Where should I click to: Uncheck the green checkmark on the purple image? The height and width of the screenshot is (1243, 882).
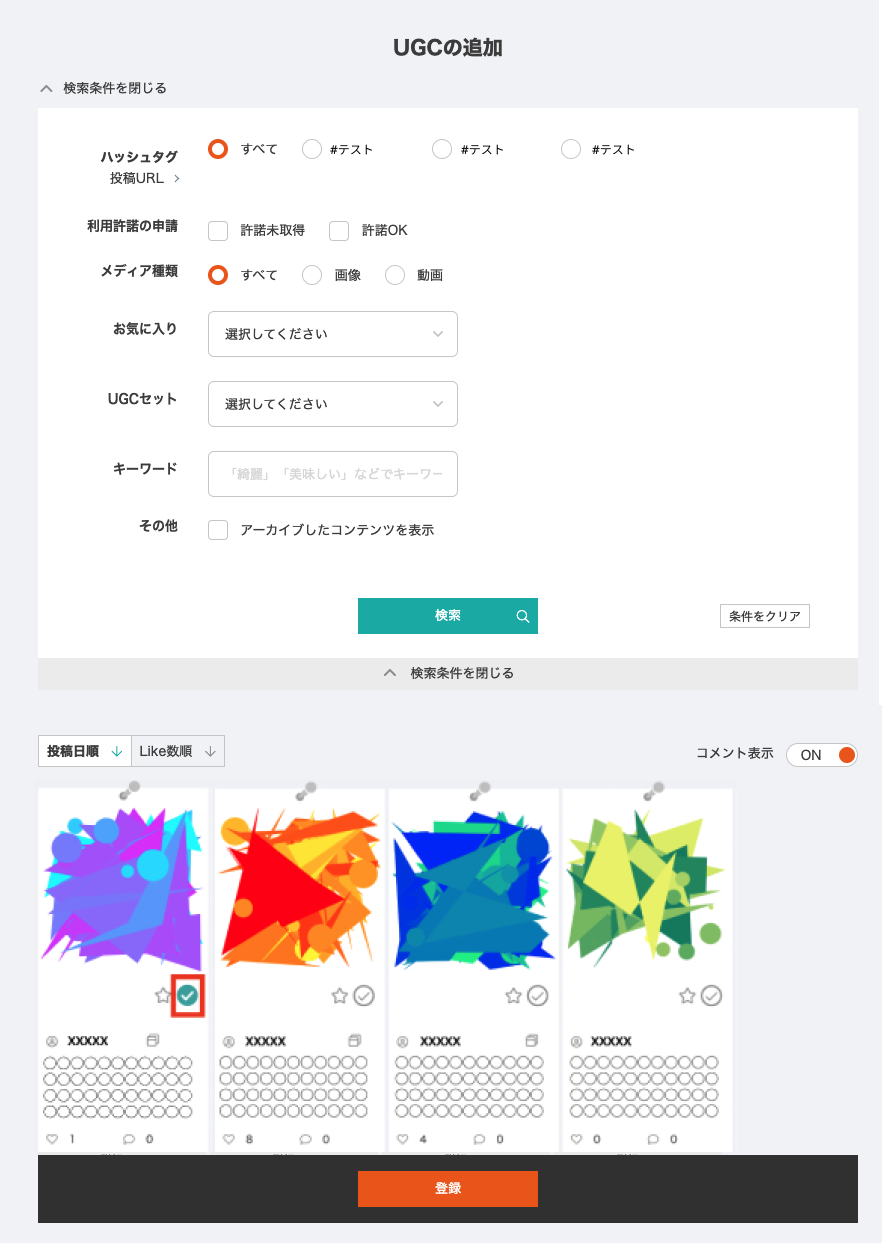(x=188, y=995)
